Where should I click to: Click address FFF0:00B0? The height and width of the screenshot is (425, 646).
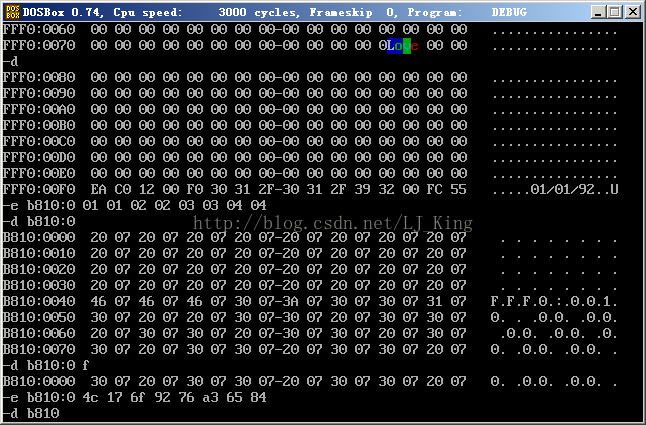[x=39, y=125]
